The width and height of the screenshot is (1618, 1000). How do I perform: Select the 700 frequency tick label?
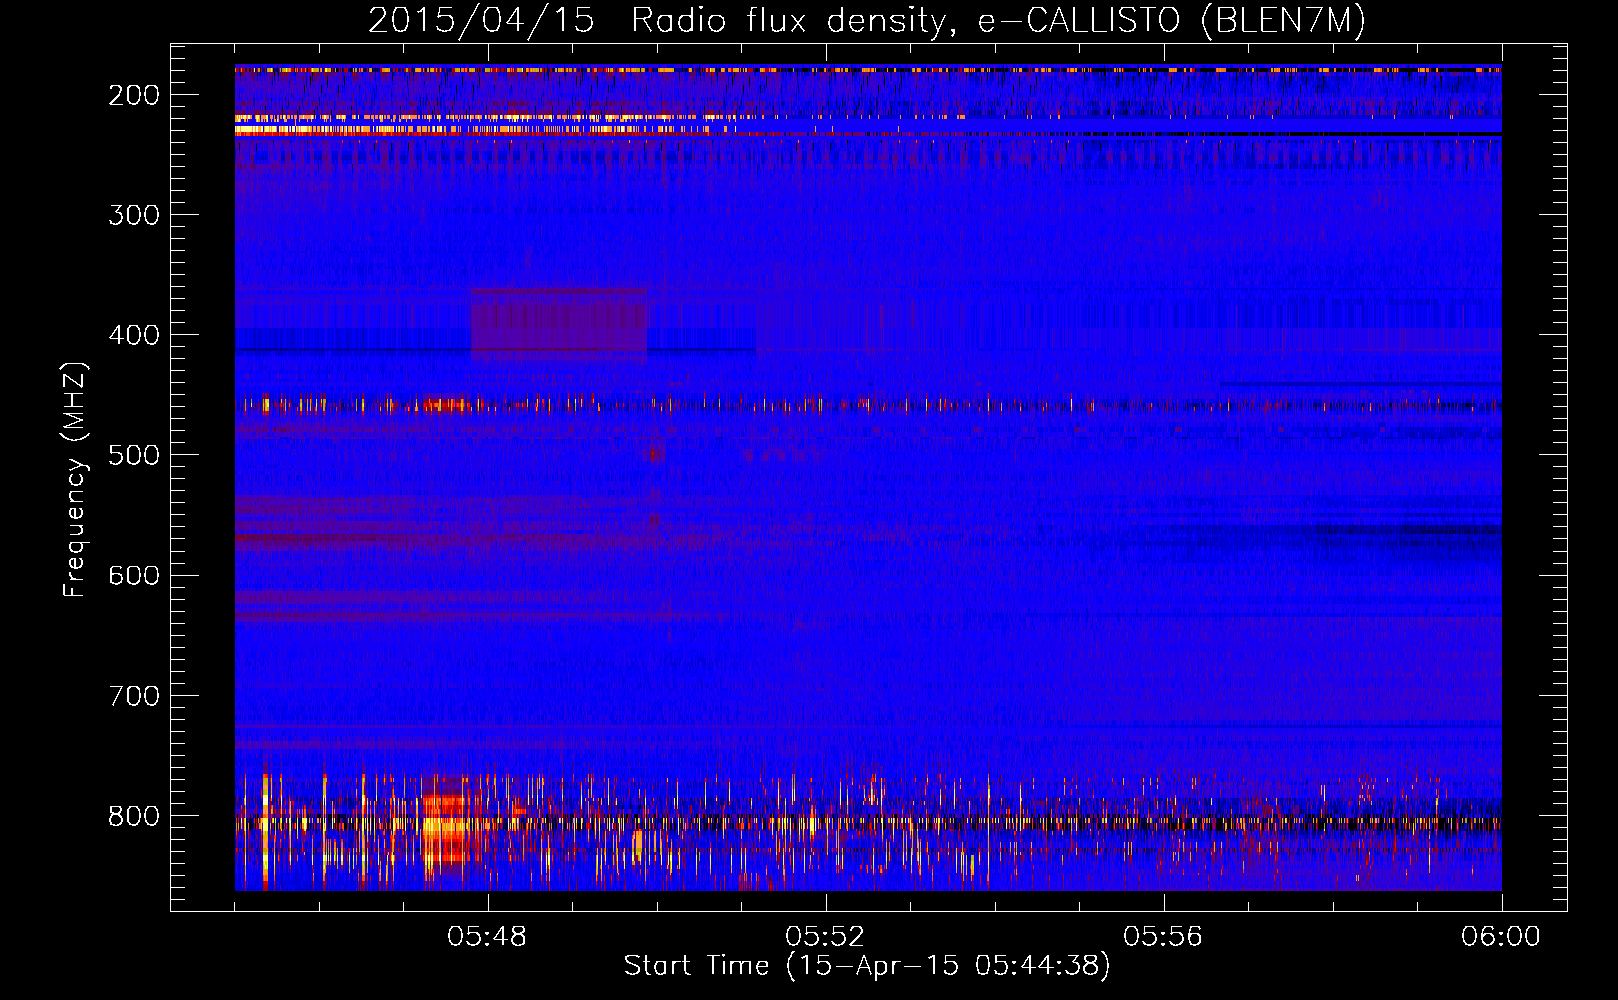pos(134,695)
